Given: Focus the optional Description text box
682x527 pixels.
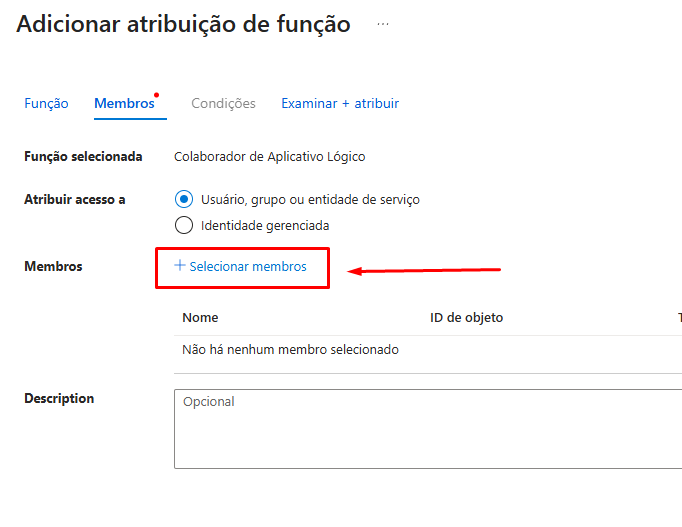Looking at the screenshot, I should [x=428, y=428].
